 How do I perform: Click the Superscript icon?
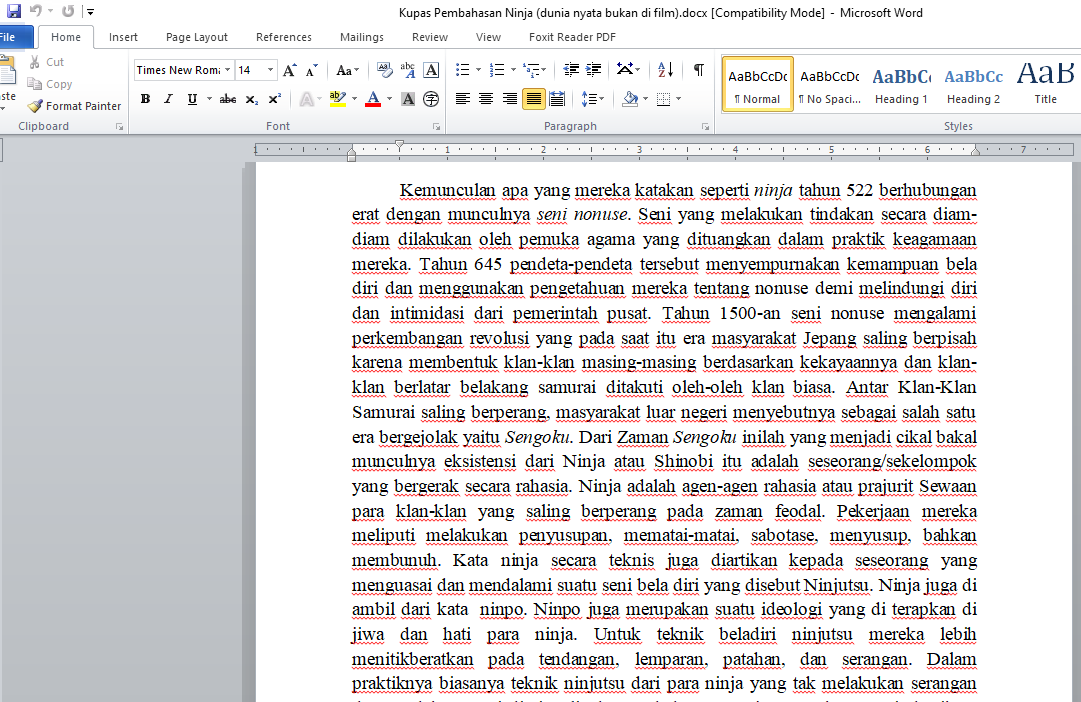tap(275, 99)
